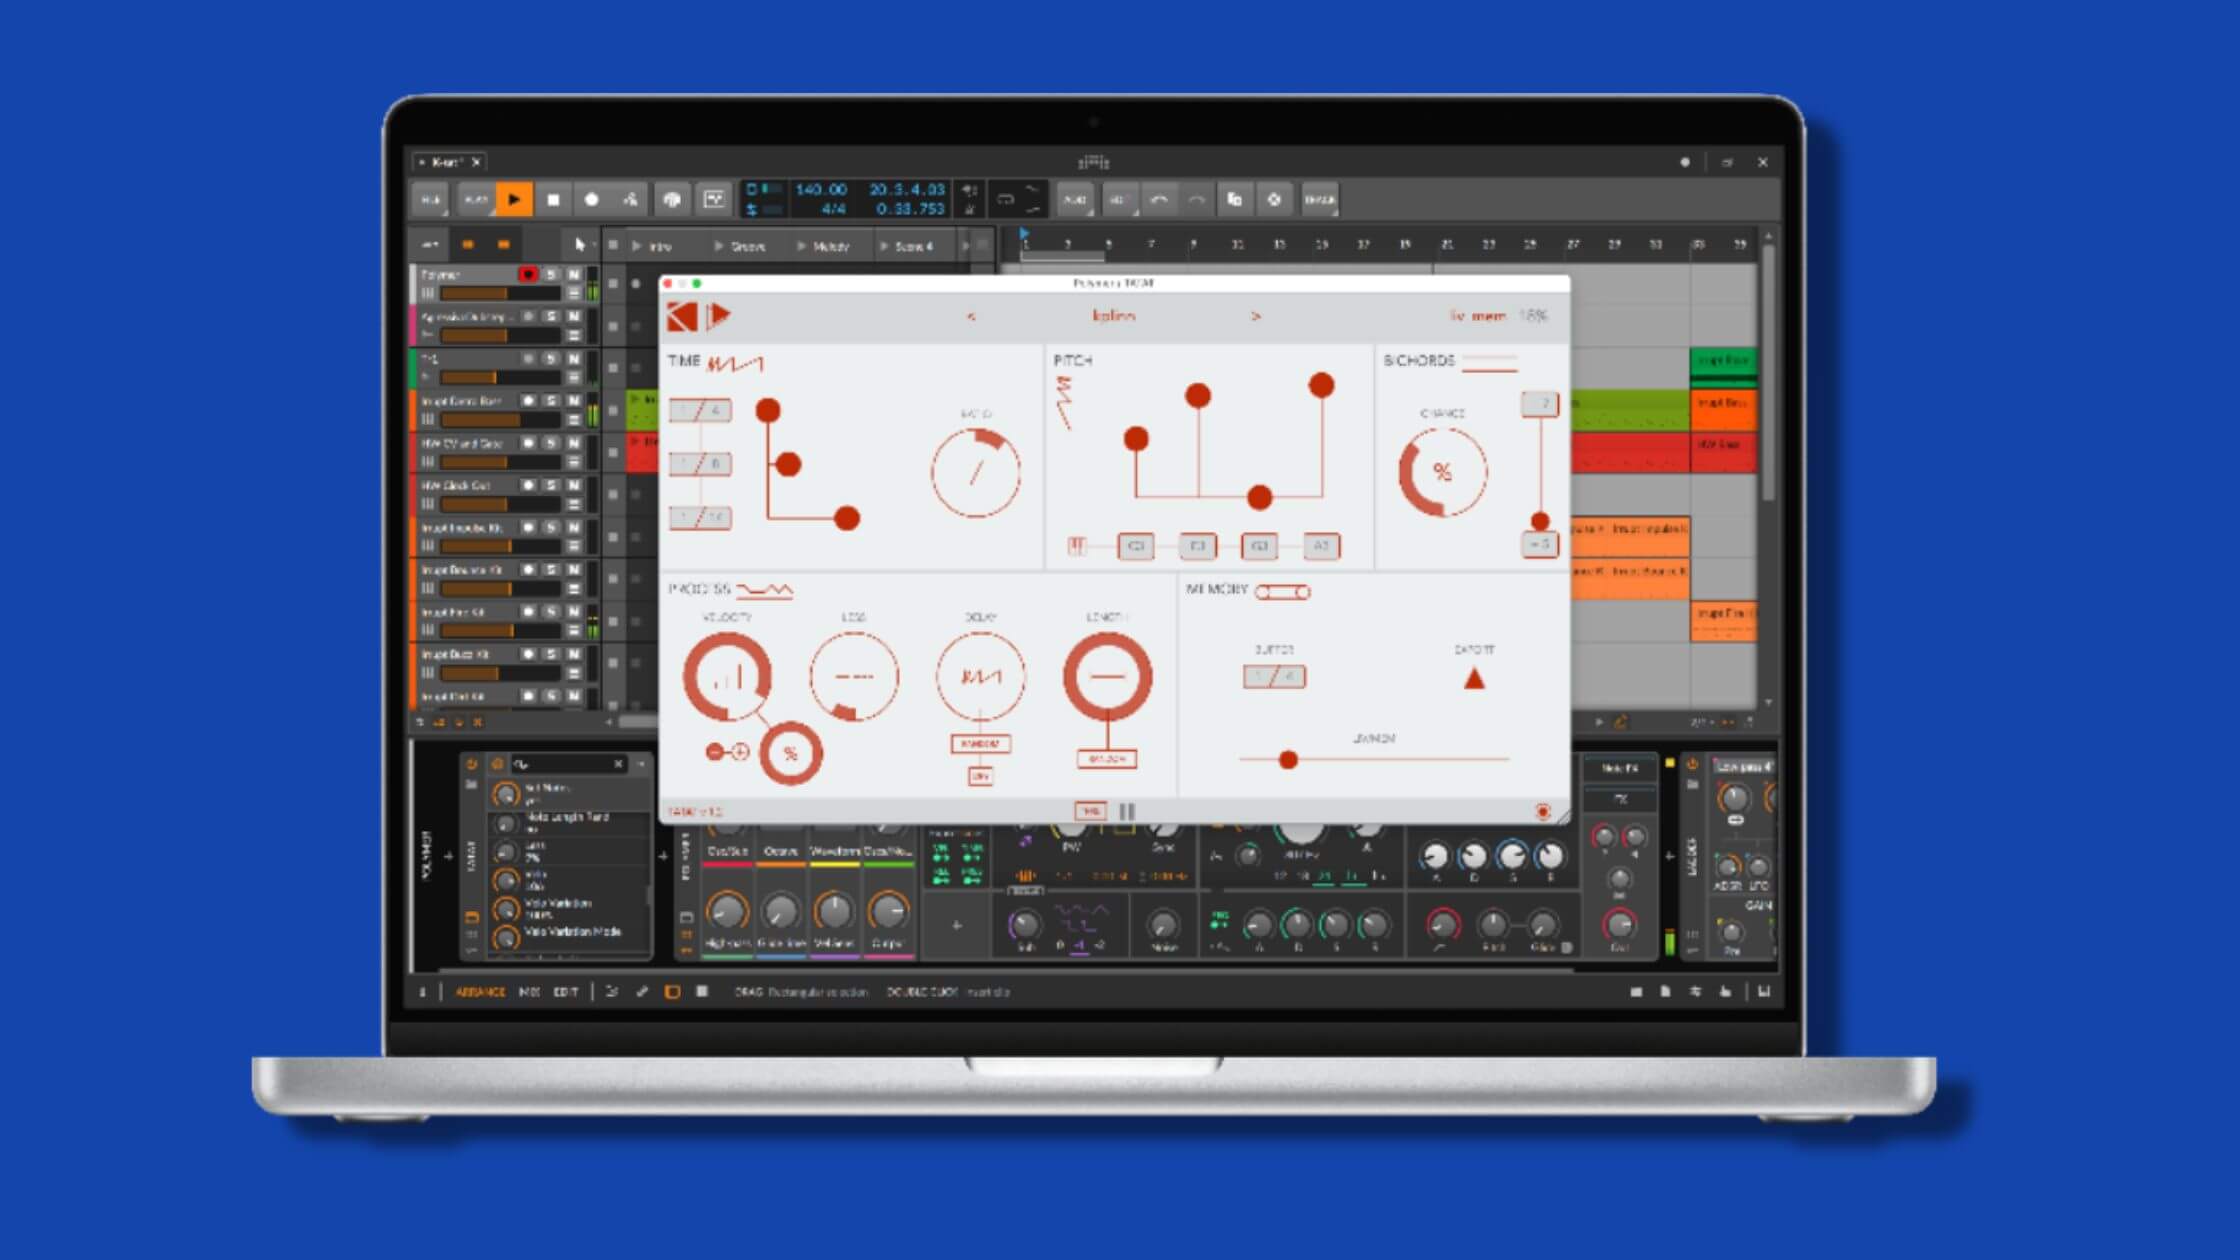Image resolution: width=2240 pixels, height=1260 pixels.
Task: Open the Play menu dropdown in toolbar
Action: coord(476,200)
